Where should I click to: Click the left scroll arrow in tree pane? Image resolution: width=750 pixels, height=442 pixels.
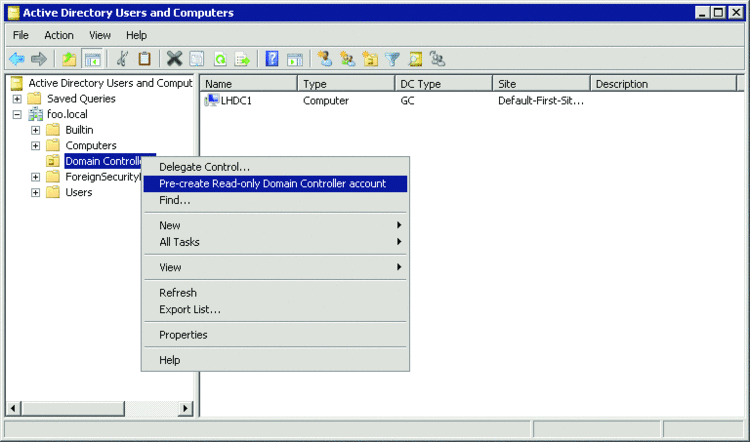click(x=13, y=409)
